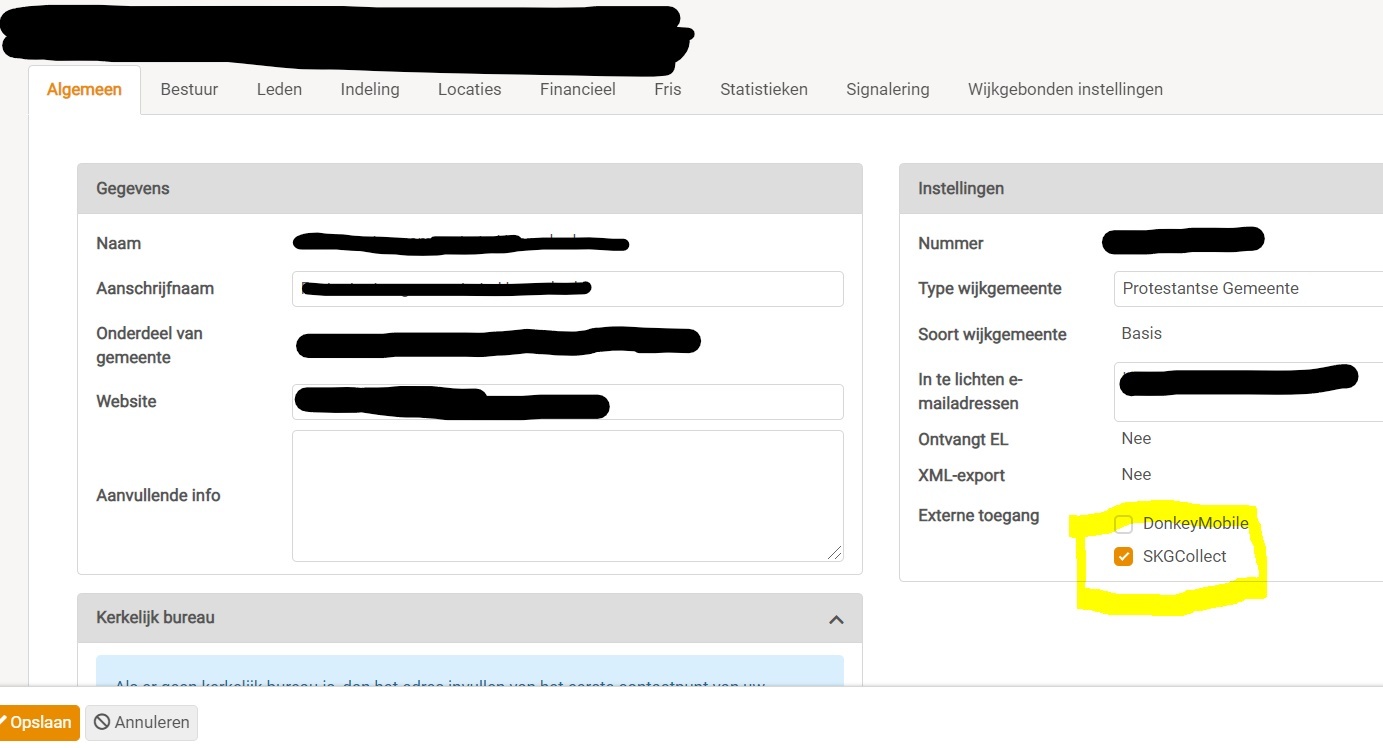
Task: Switch to the Bestuur tab
Action: (x=189, y=89)
